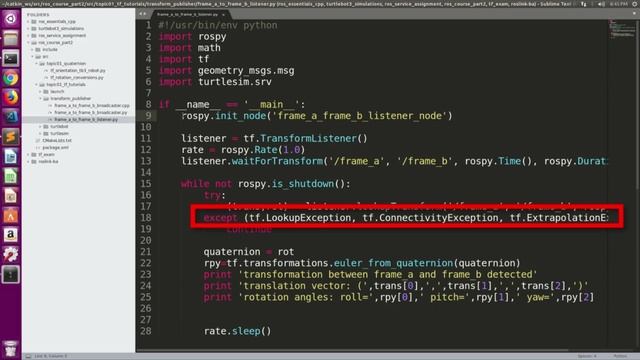The width and height of the screenshot is (640, 360).
Task: Open the Spaces indentation setting in status bar
Action: point(587,356)
